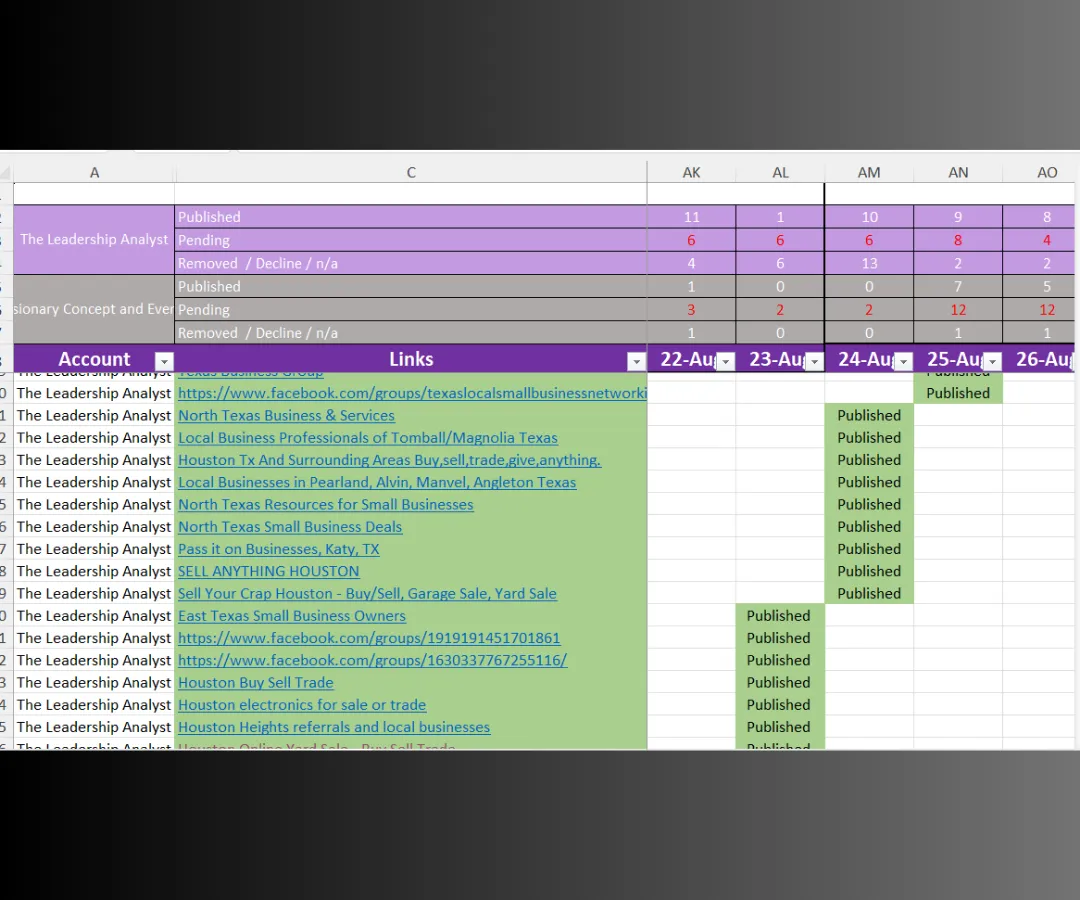
Task: Open facebook.com/groups/191919145170186 link
Action: click(369, 638)
